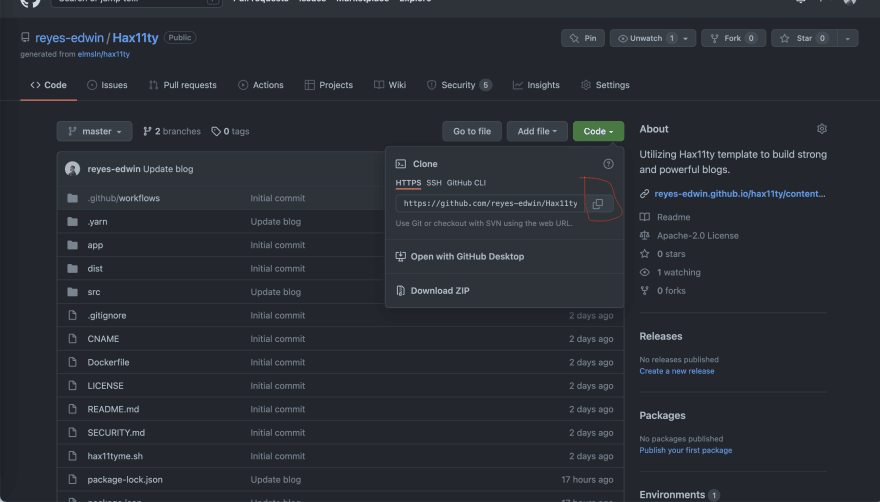880x502 pixels.
Task: Click the CNAME file icon
Action: point(72,339)
